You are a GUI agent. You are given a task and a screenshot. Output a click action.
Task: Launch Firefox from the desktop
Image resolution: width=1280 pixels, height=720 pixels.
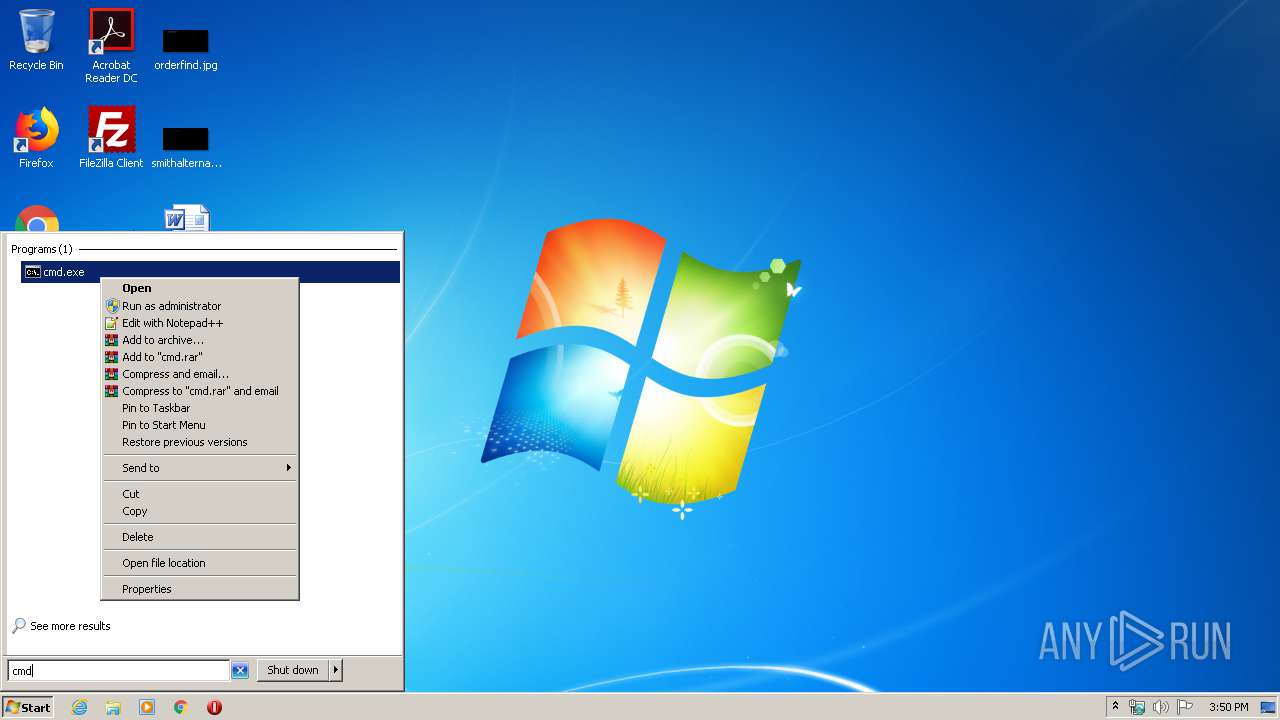[x=36, y=138]
